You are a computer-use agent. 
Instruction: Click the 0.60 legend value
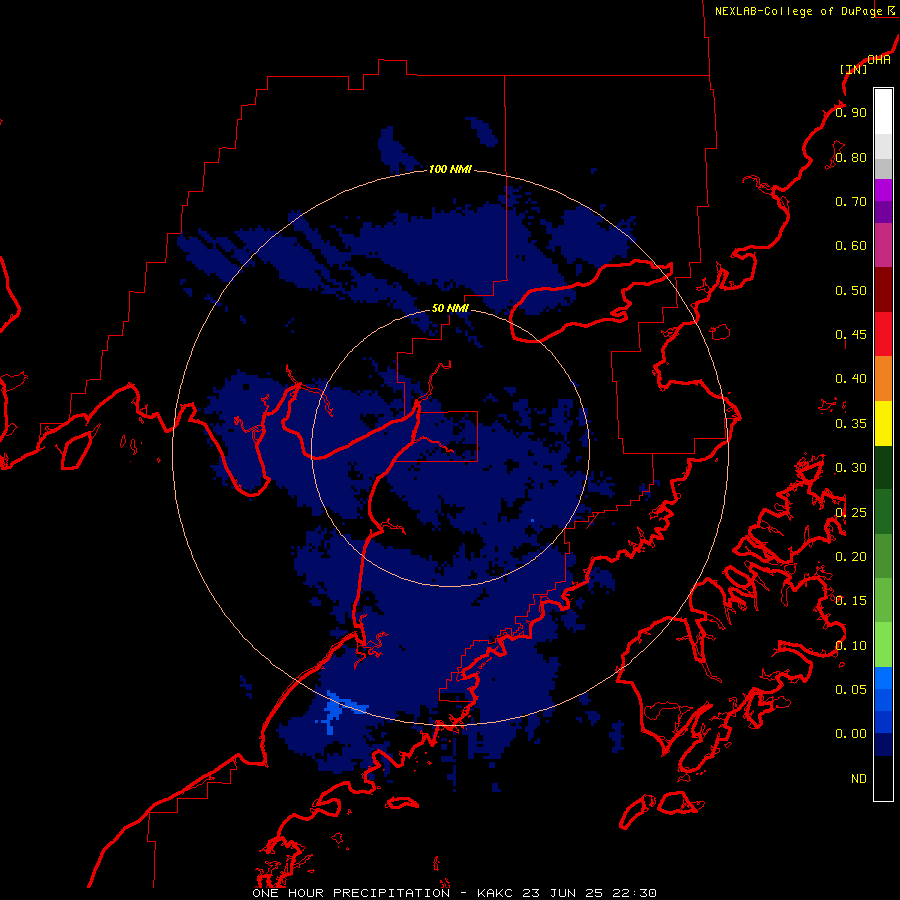(851, 246)
